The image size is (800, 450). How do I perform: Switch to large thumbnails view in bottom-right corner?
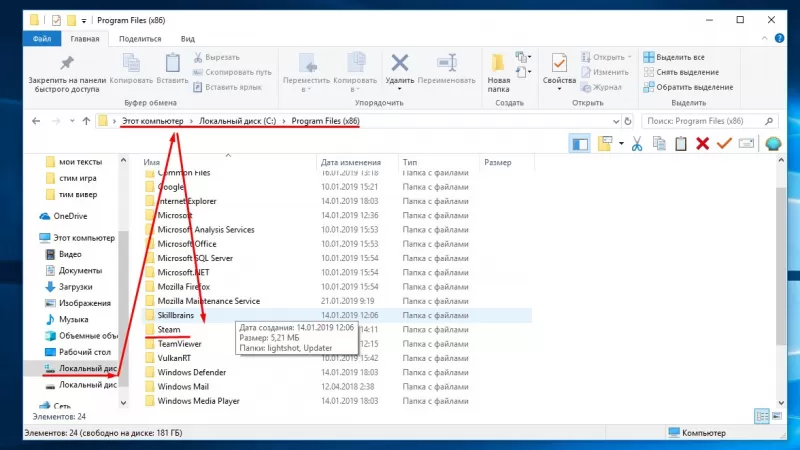776,415
